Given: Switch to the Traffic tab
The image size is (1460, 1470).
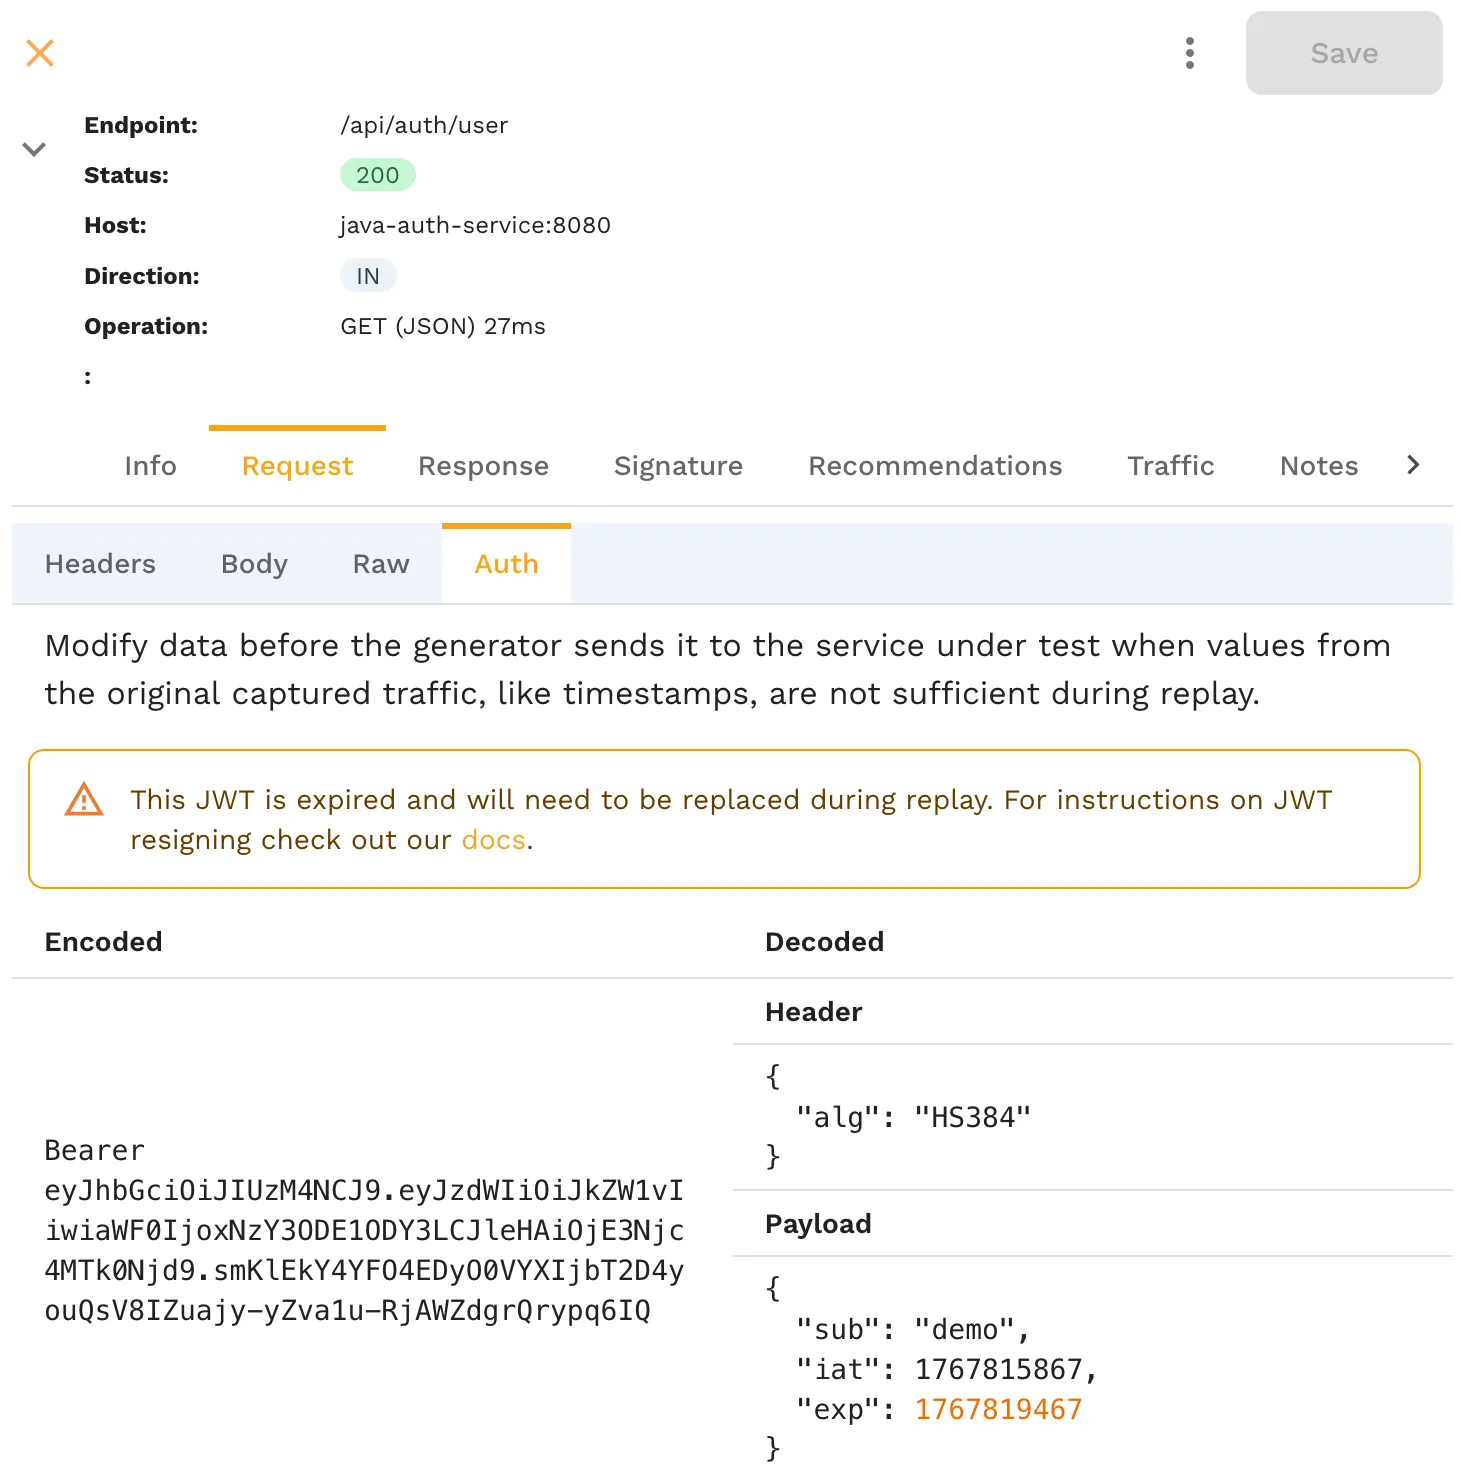Looking at the screenshot, I should click(1171, 465).
